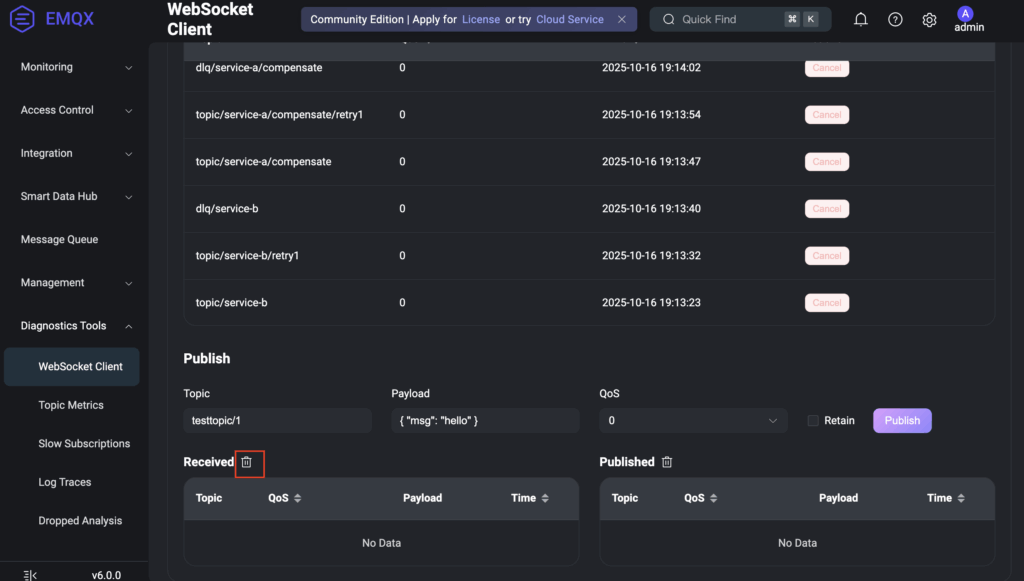Open the help question mark icon
The height and width of the screenshot is (581, 1024).
[895, 20]
